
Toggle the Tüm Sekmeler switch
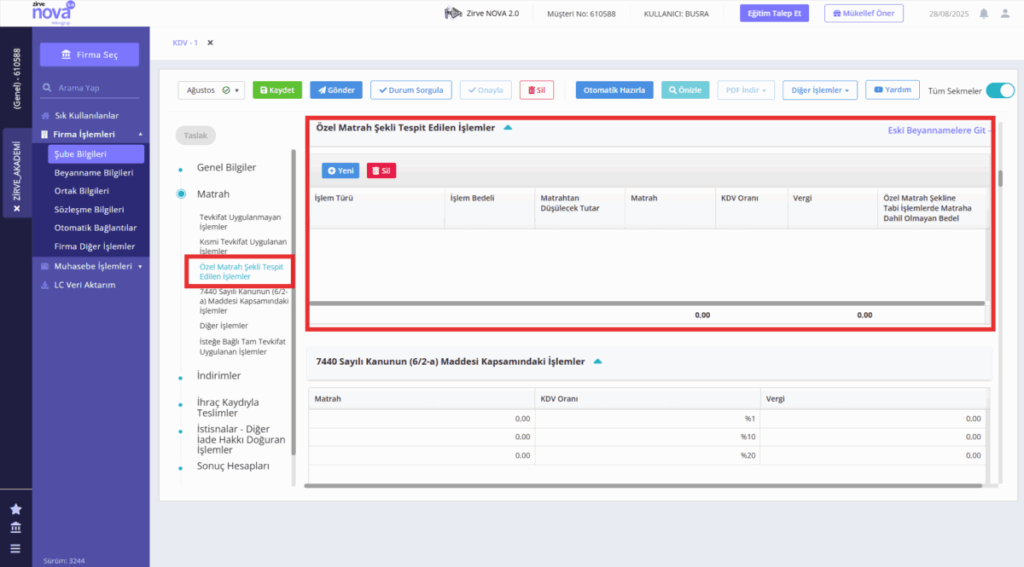coord(1000,91)
